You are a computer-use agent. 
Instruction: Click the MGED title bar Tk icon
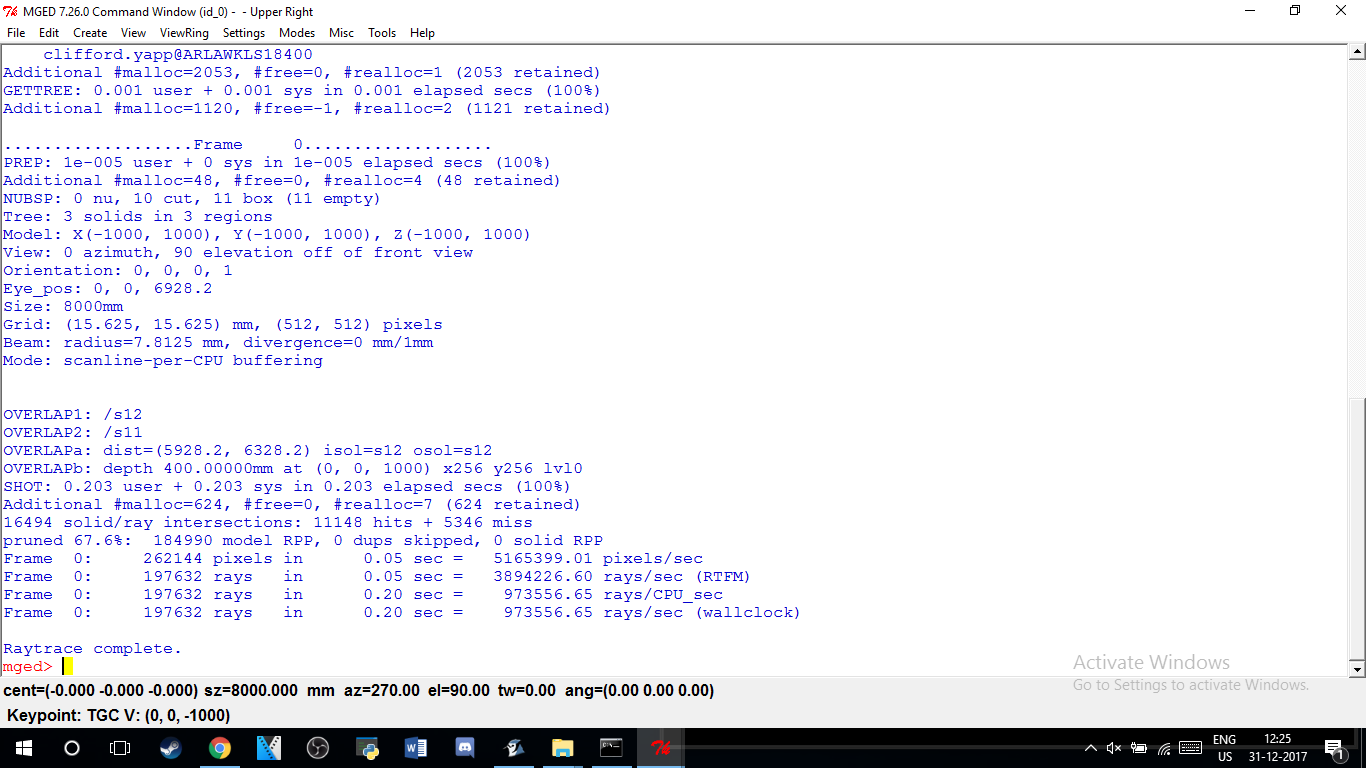coord(10,11)
